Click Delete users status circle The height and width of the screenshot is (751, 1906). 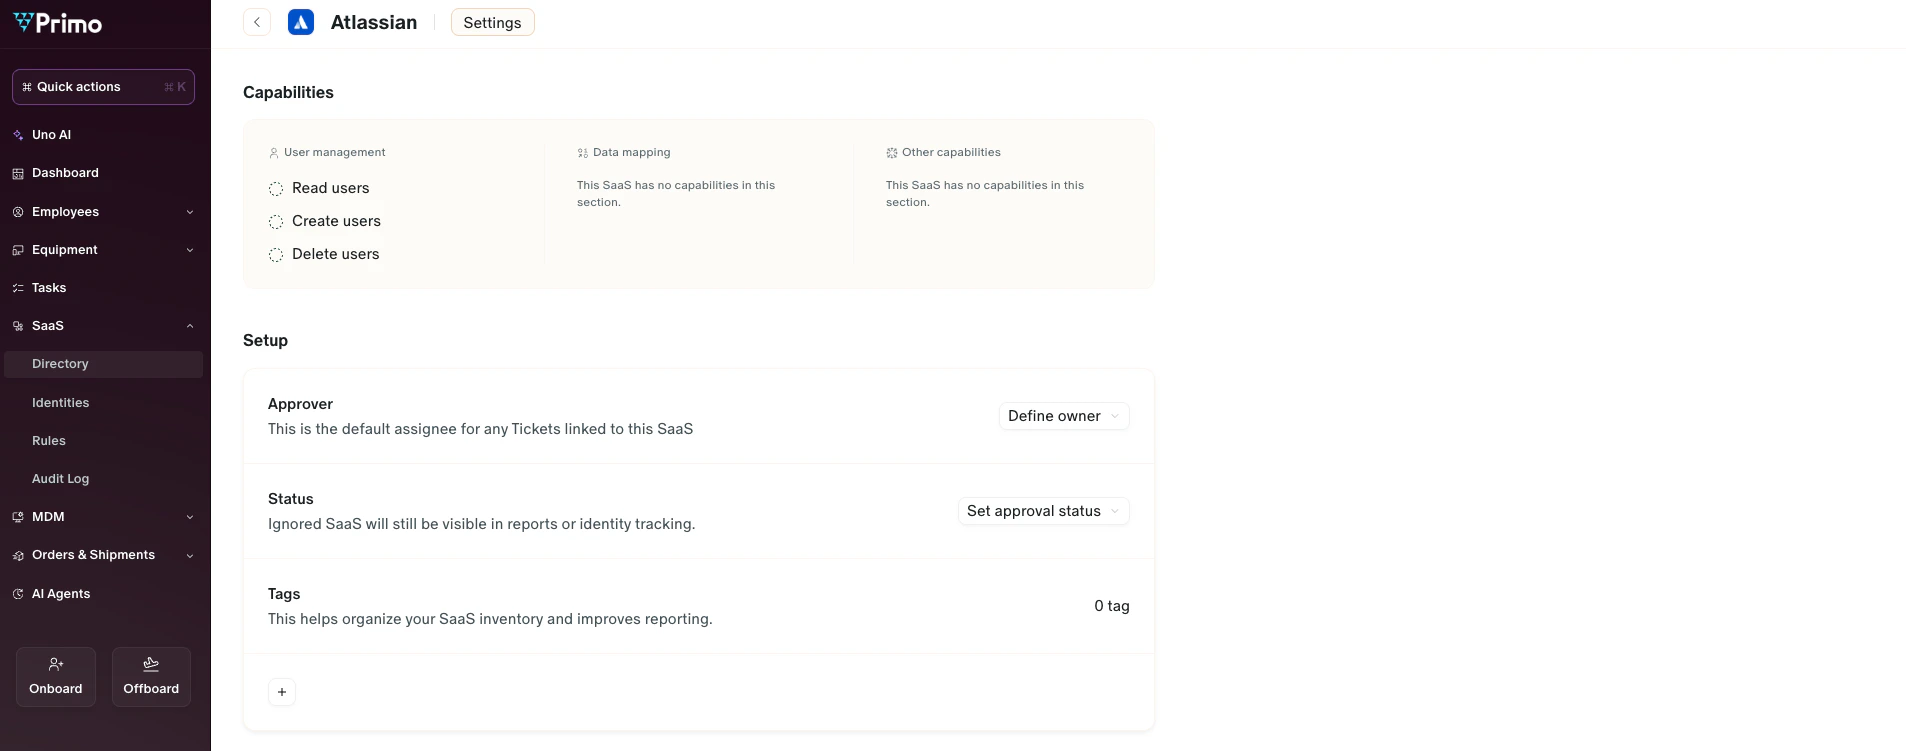pos(276,255)
